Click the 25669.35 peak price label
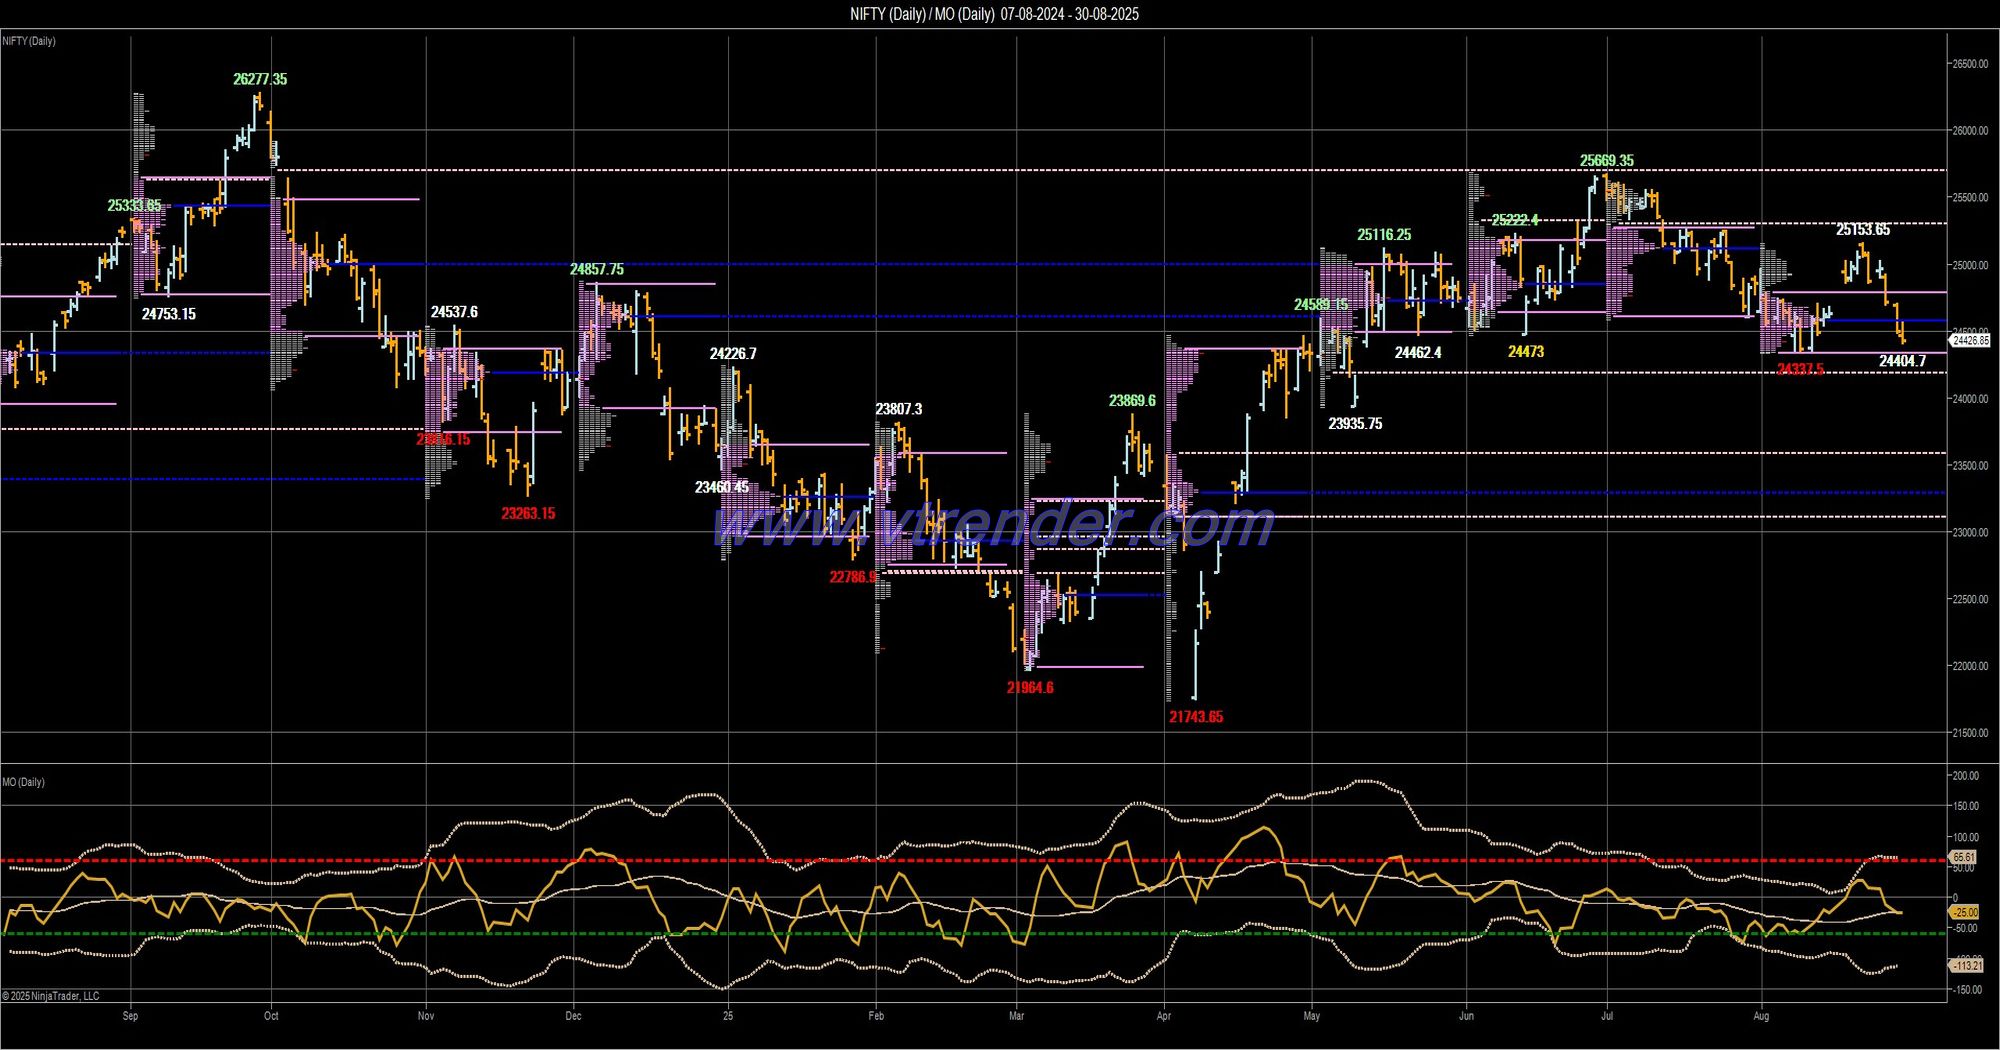Screen dimensions: 2000x1050 tap(1607, 161)
